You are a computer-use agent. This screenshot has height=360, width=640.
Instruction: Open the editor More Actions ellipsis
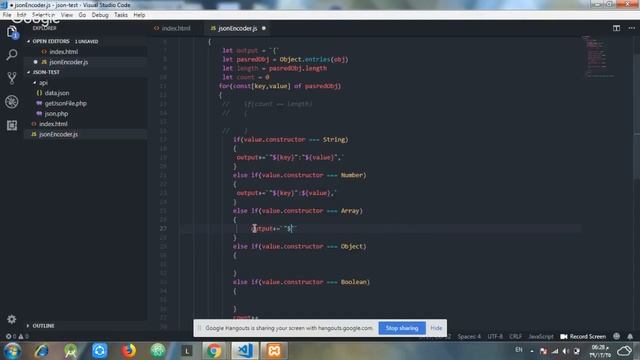pos(631,28)
